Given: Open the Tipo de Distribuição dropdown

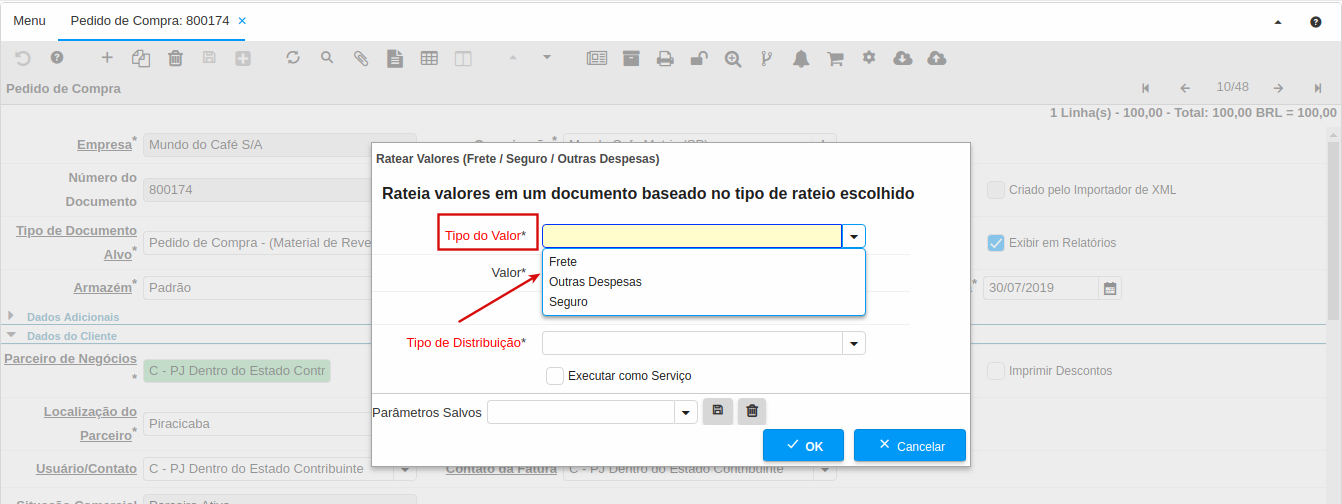Looking at the screenshot, I should coord(854,344).
